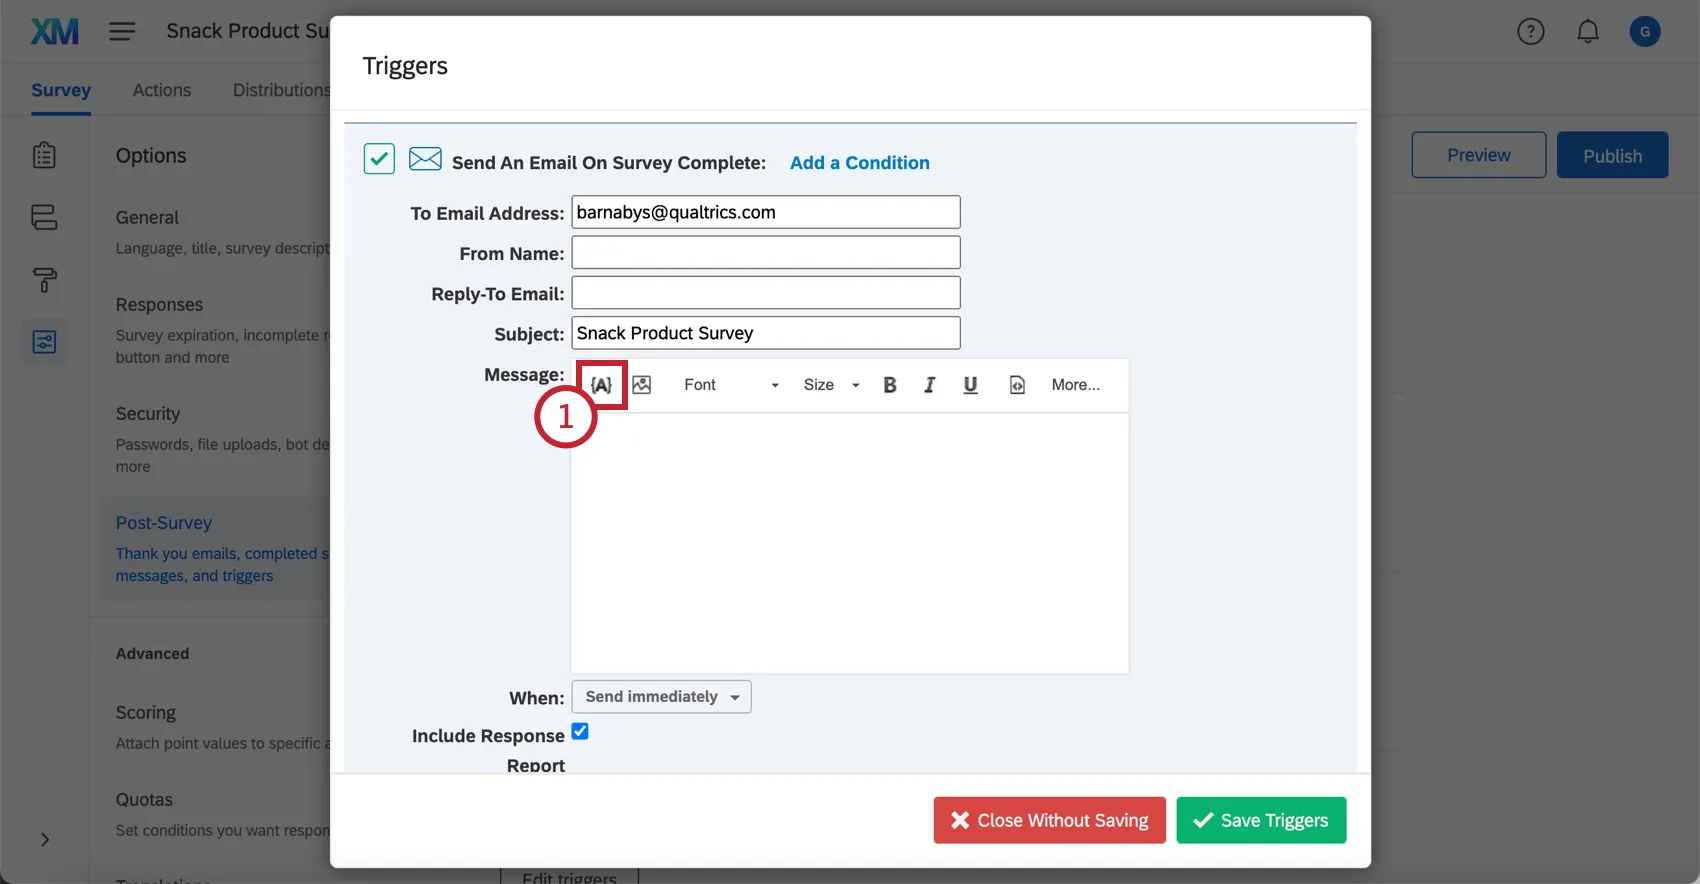The width and height of the screenshot is (1700, 884).
Task: Toggle the Include Response Report checkbox
Action: coord(580,732)
